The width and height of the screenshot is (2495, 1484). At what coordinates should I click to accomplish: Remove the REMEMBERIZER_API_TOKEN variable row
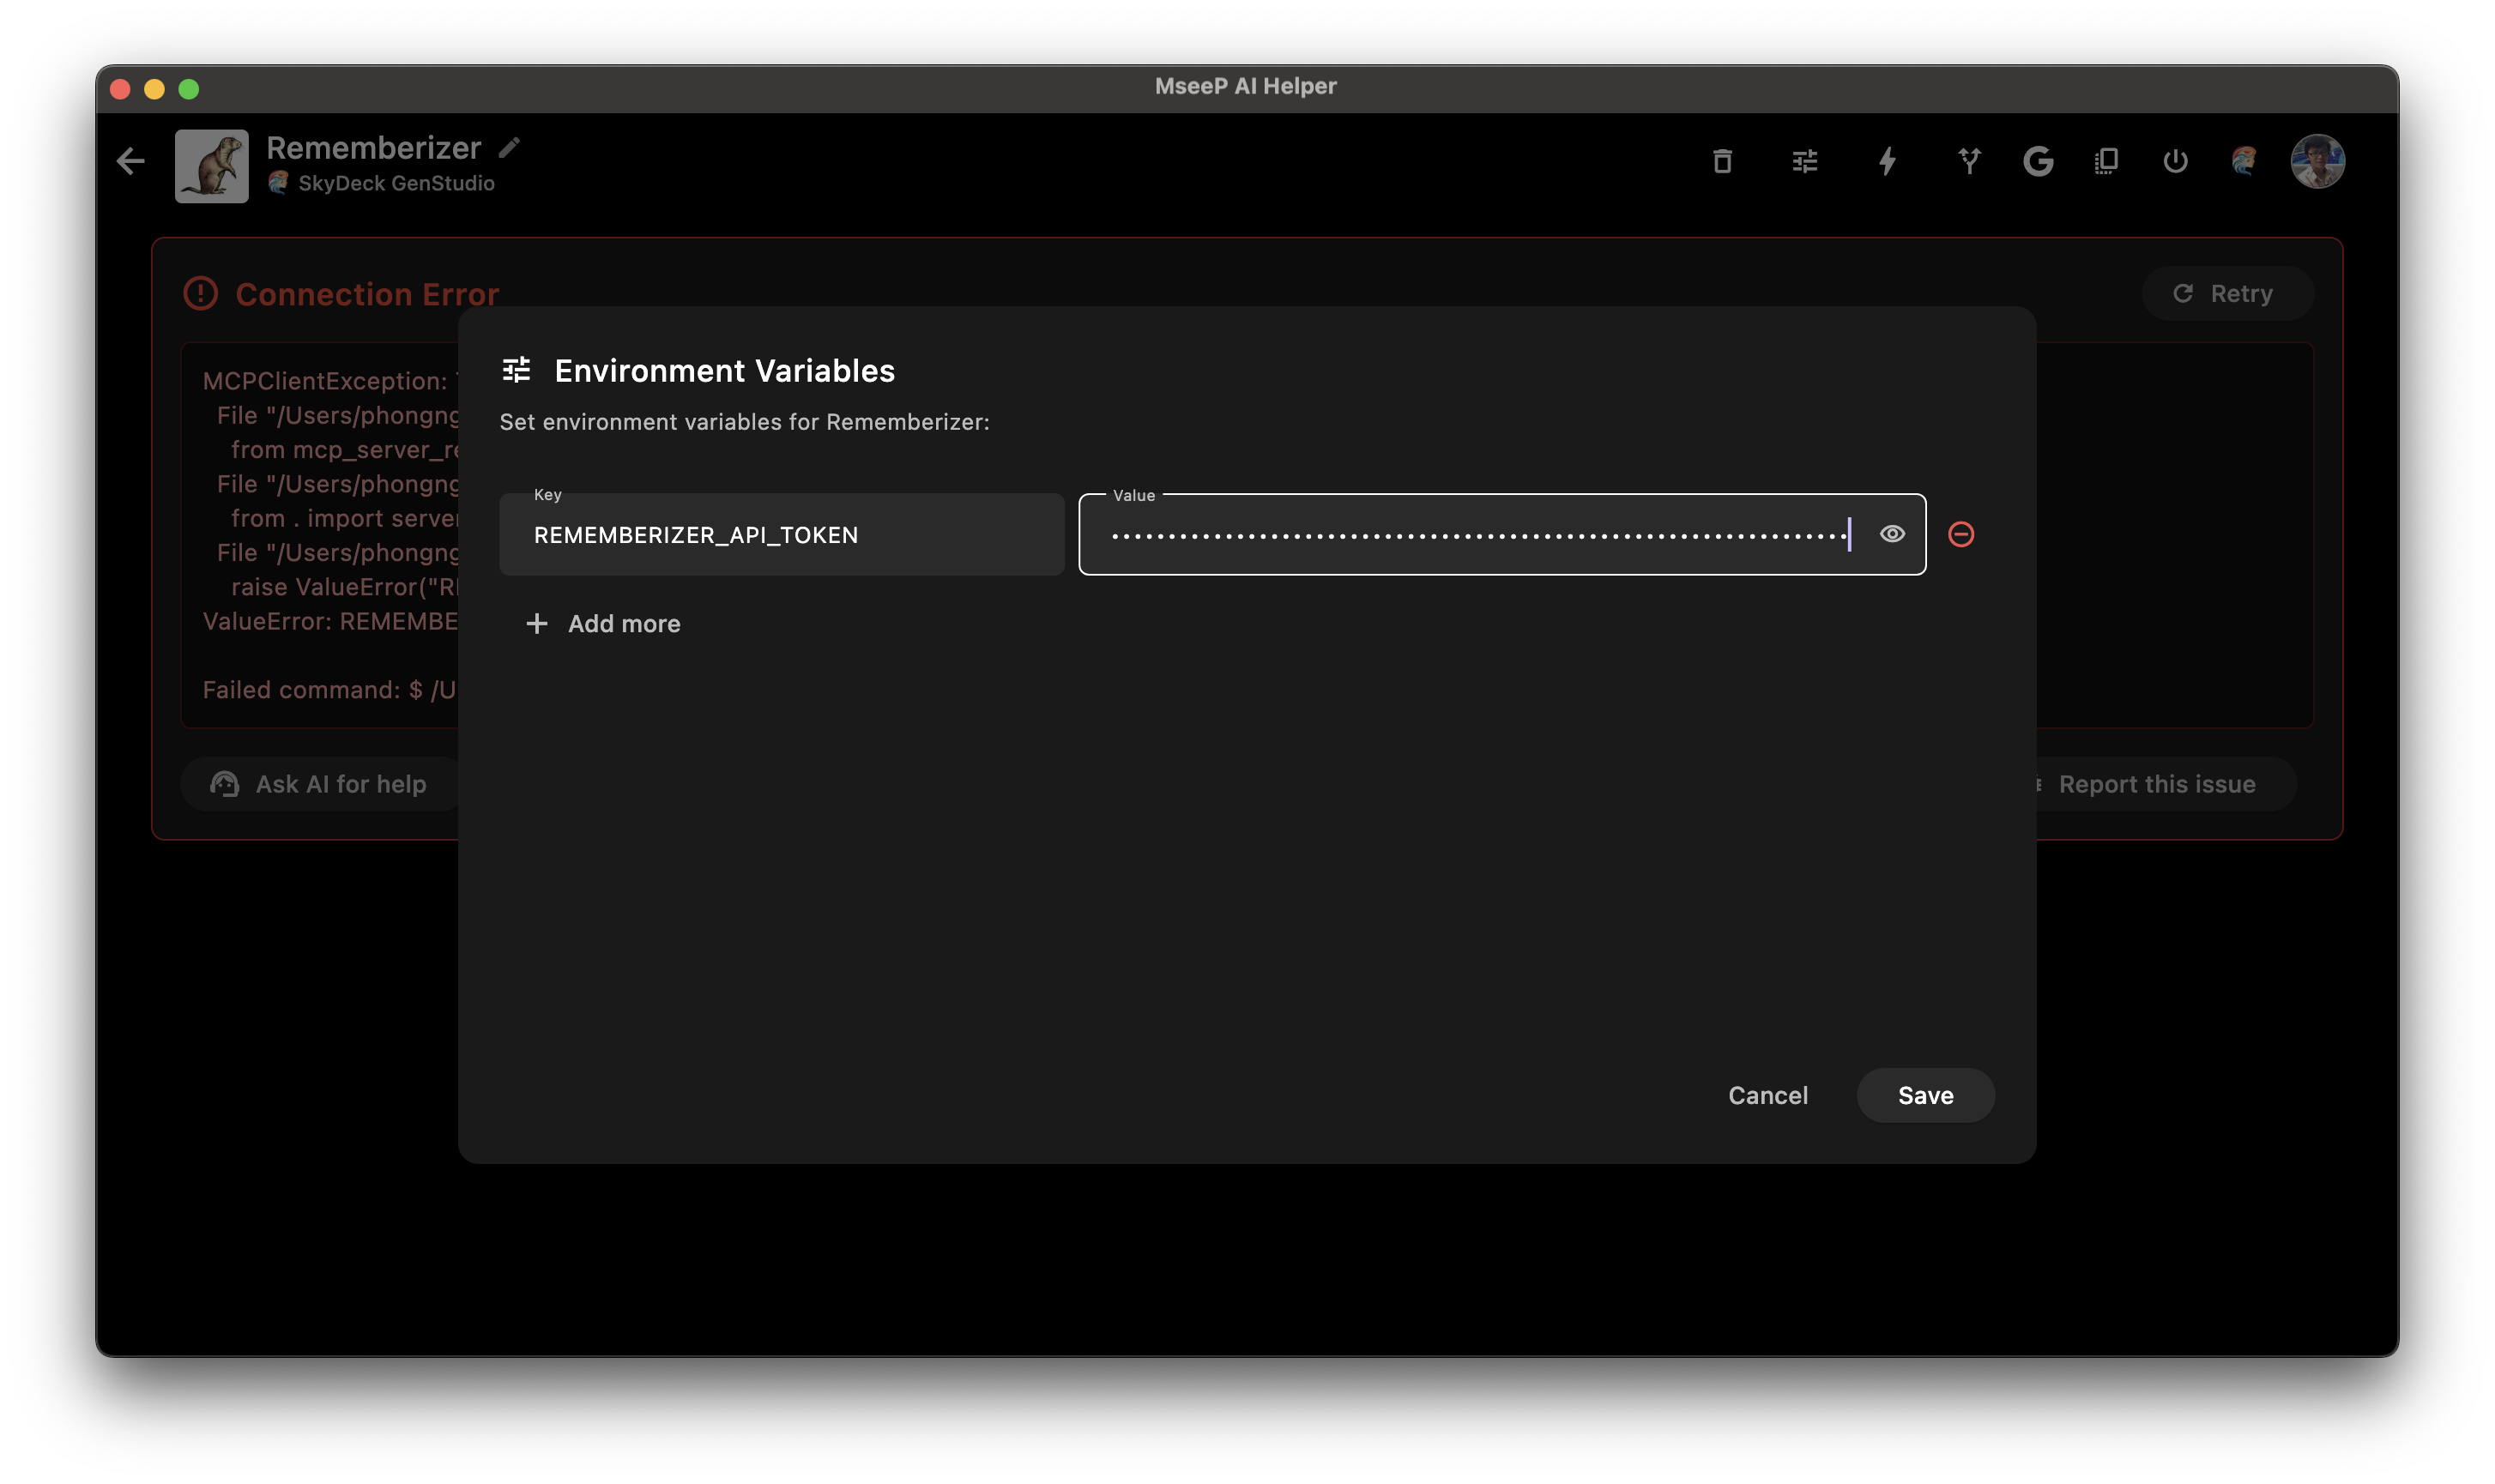point(1961,534)
